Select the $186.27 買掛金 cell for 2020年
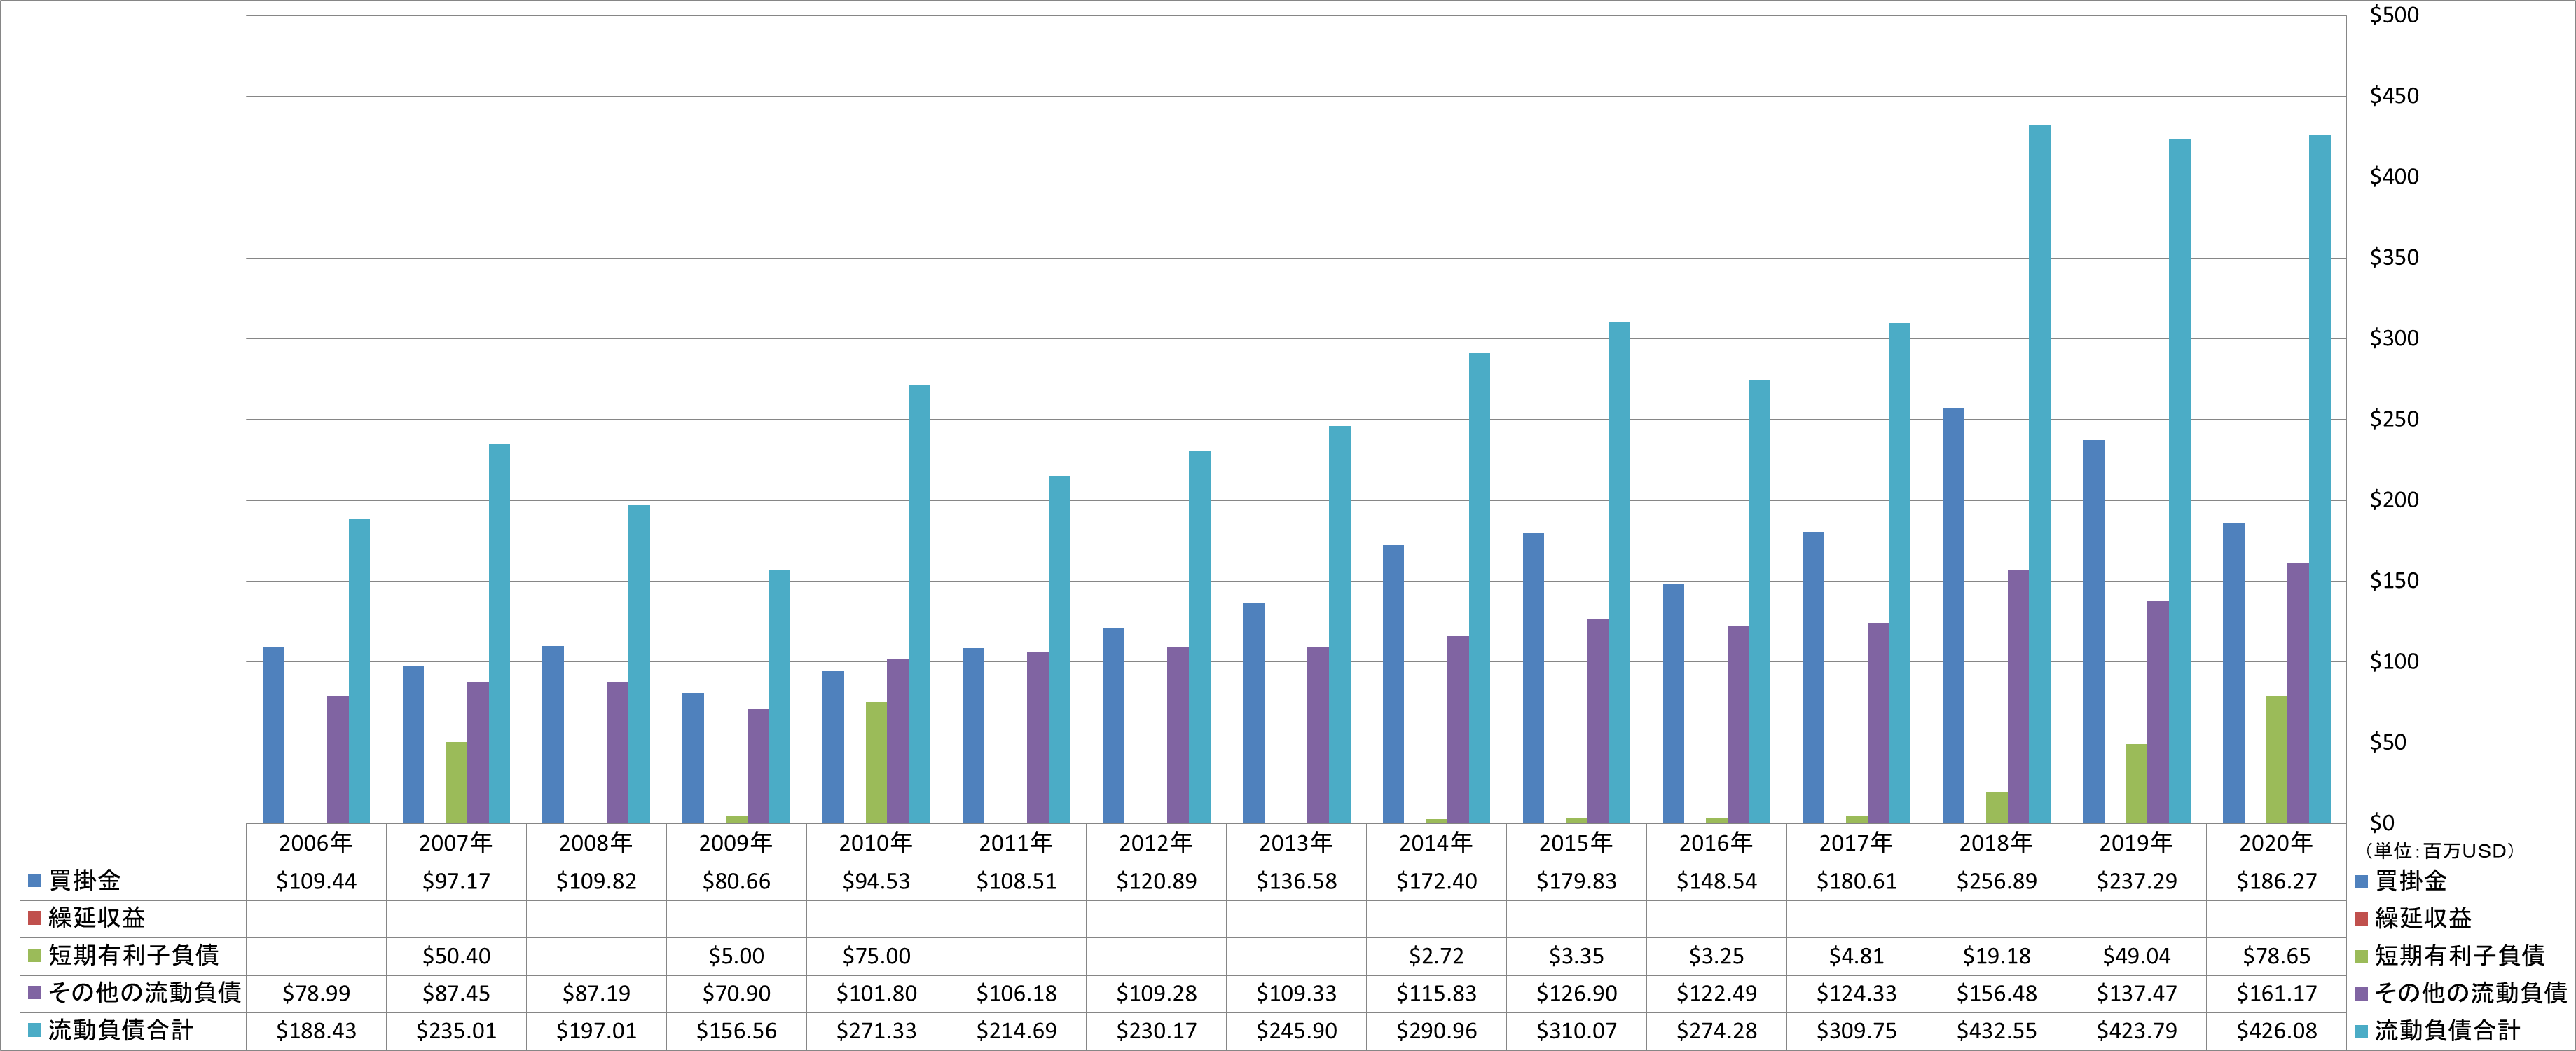 click(x=2276, y=882)
